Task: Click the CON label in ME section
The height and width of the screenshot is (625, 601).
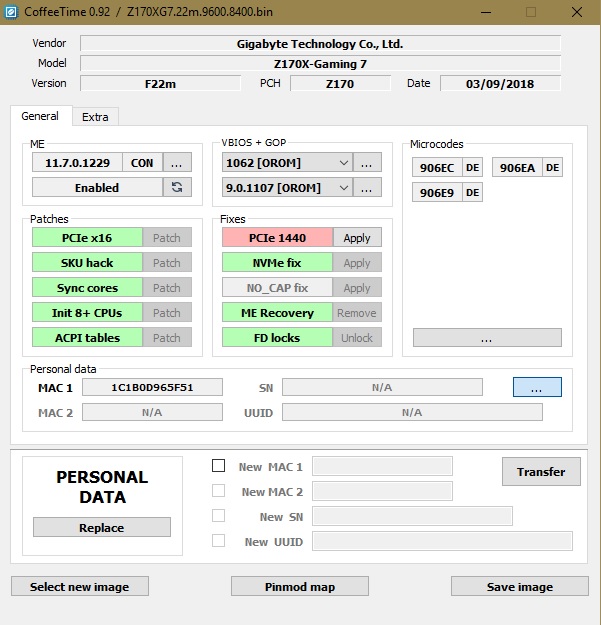Action: click(x=142, y=162)
